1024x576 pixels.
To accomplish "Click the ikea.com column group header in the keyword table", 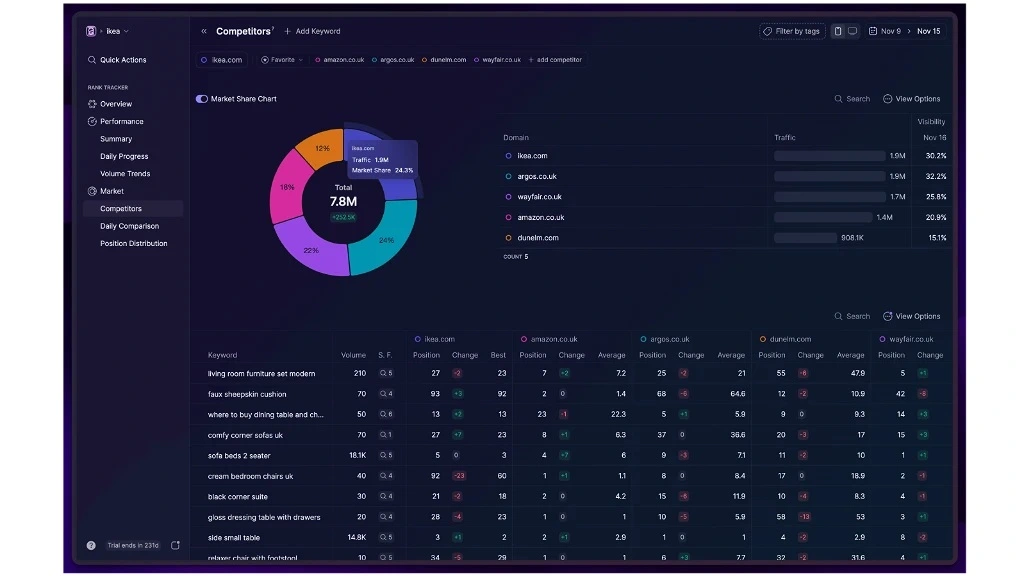I will (x=435, y=339).
